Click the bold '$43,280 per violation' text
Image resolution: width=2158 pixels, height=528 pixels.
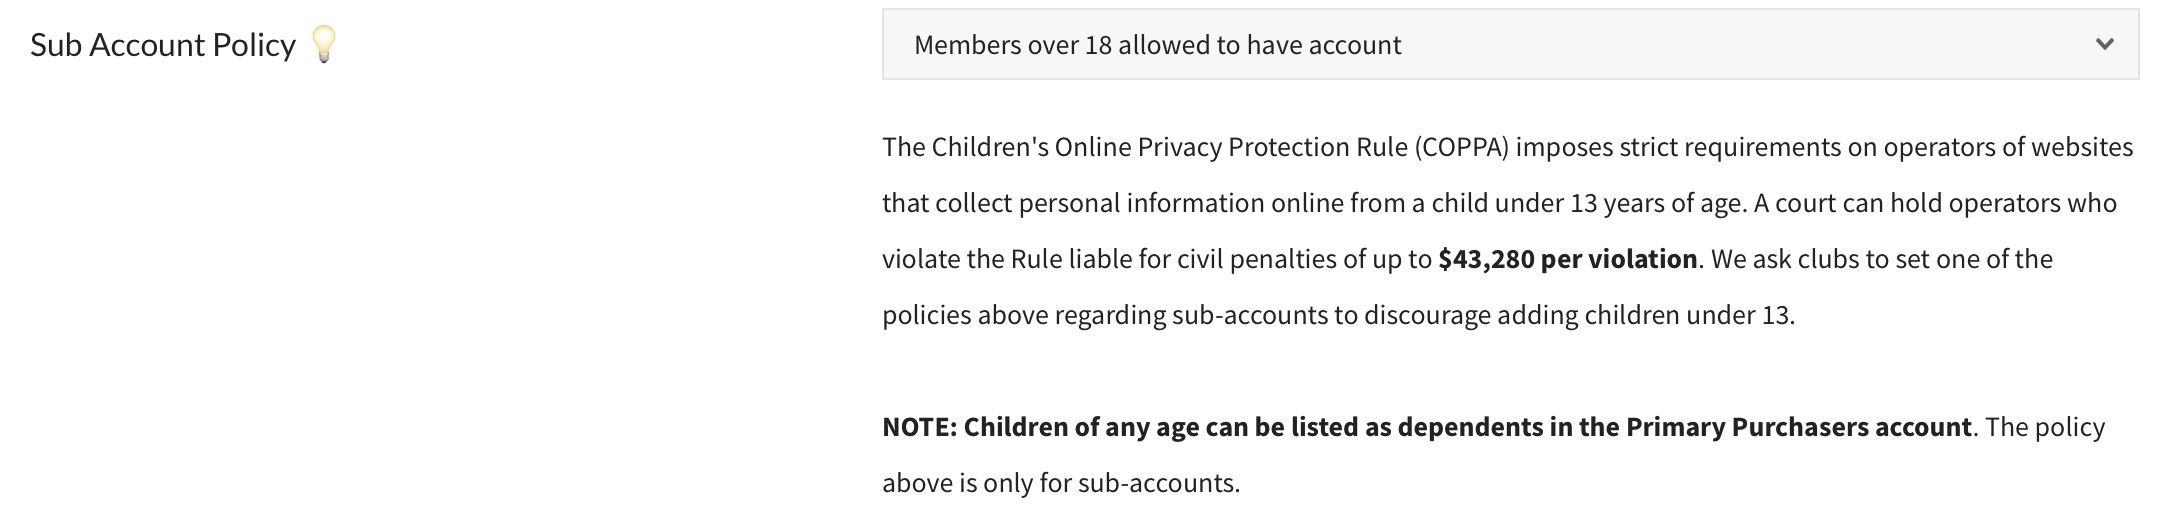coord(1567,259)
